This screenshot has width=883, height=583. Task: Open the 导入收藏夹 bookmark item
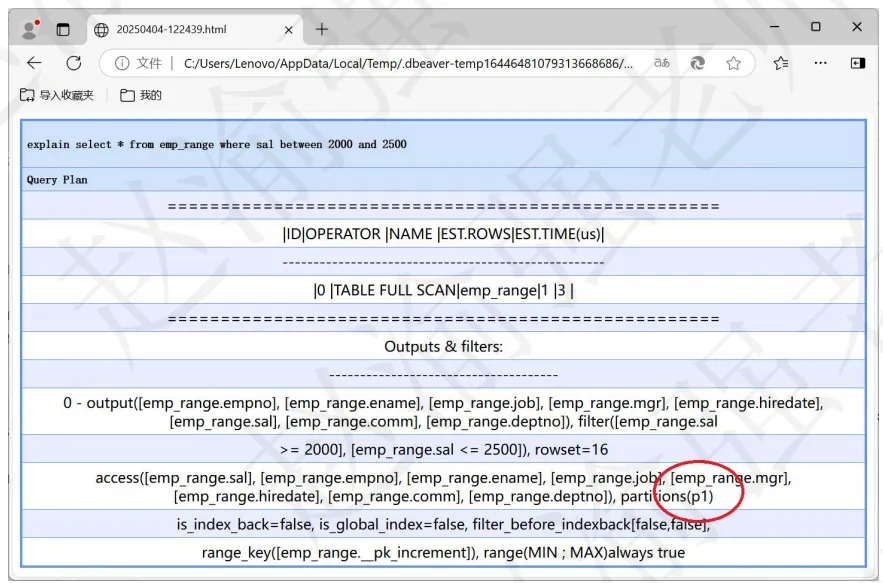pos(57,95)
